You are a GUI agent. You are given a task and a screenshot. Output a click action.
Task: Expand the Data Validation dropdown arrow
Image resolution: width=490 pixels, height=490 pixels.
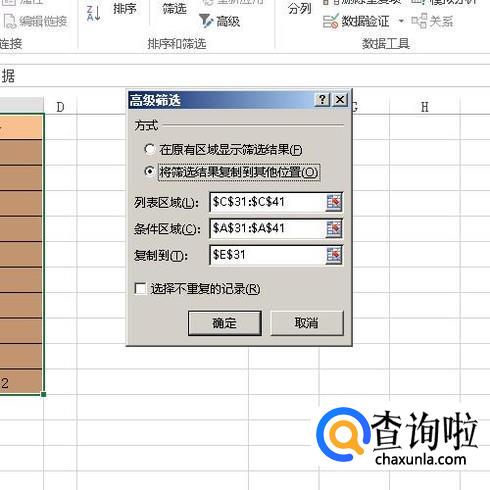pos(401,21)
